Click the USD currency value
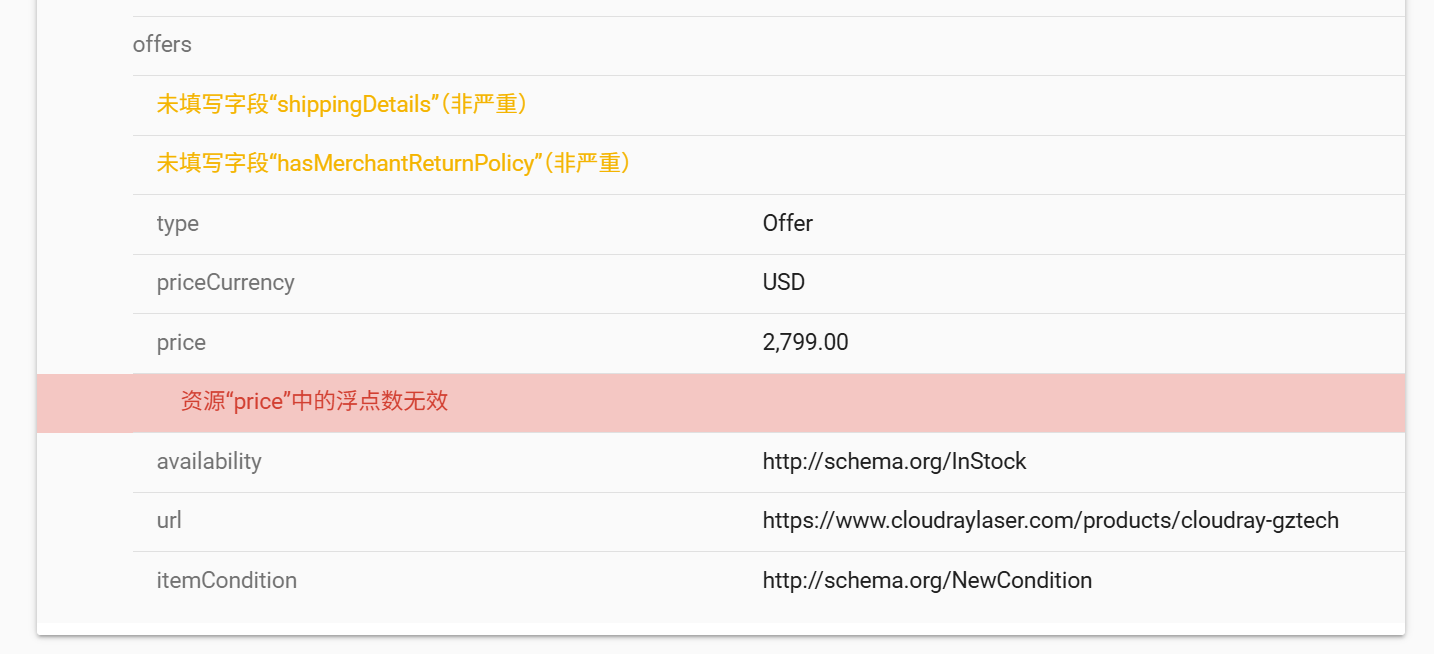Image resolution: width=1434 pixels, height=654 pixels. coord(783,283)
